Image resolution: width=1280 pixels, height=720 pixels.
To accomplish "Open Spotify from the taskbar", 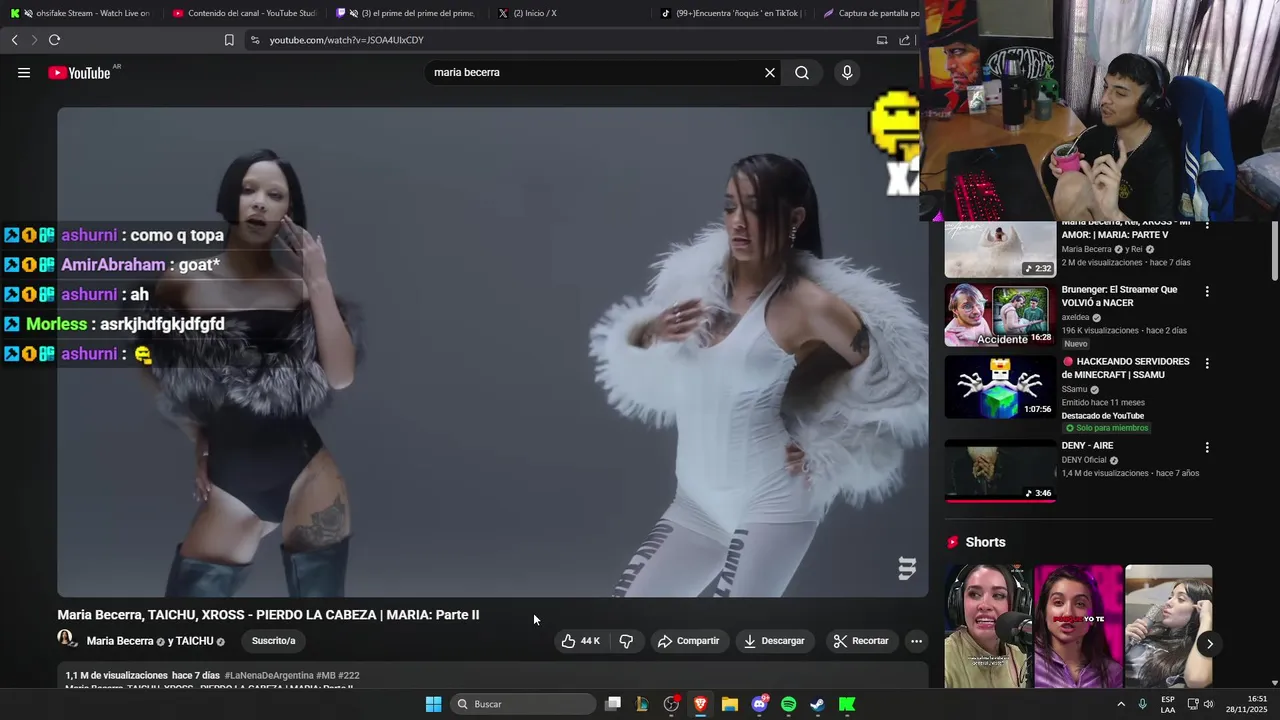I will (x=788, y=704).
